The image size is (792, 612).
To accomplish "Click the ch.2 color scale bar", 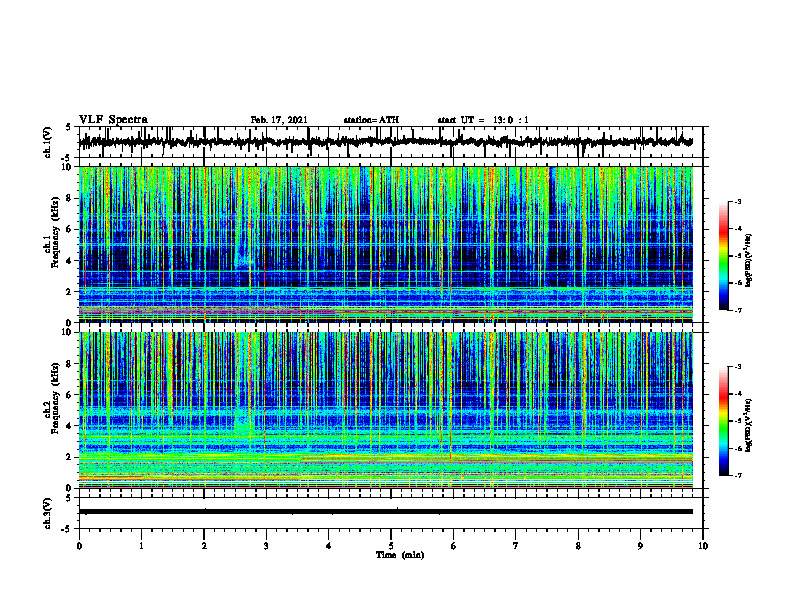I will (x=723, y=421).
